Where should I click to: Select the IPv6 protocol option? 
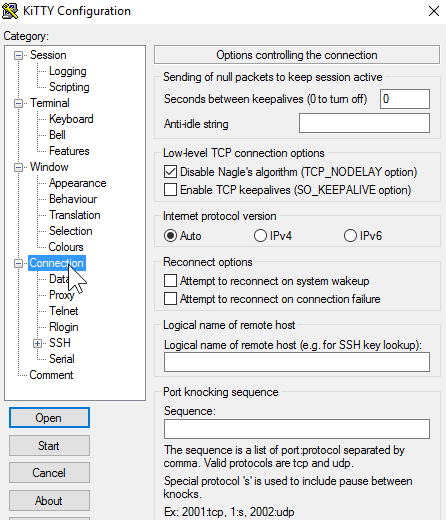350,236
